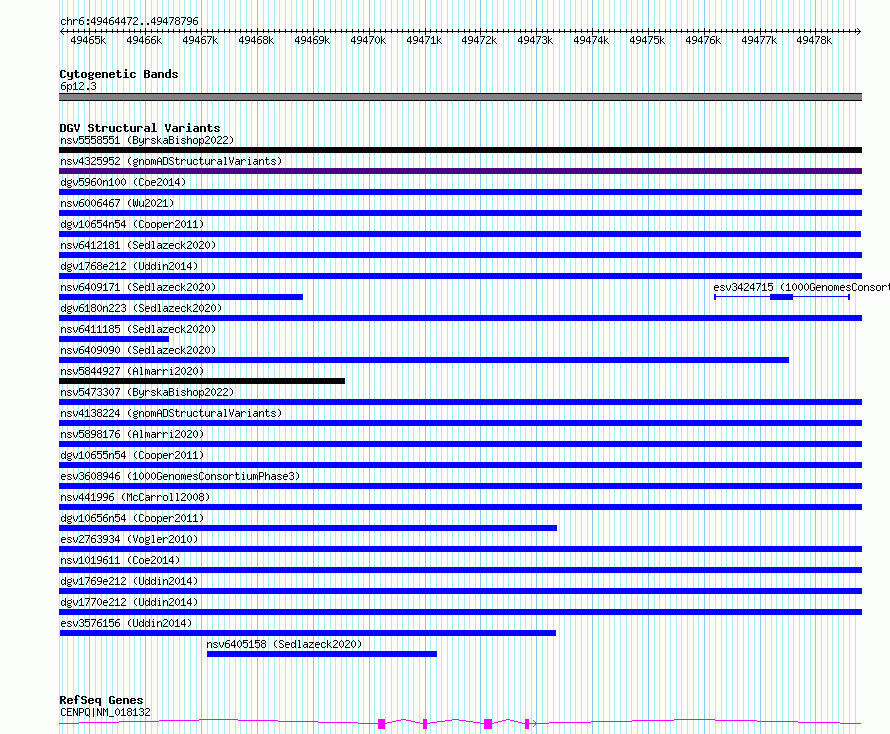Viewport: 890px width, 734px height.
Task: Open nsv4325952 (gnomADStructuralVariants) label
Action: [x=171, y=161]
